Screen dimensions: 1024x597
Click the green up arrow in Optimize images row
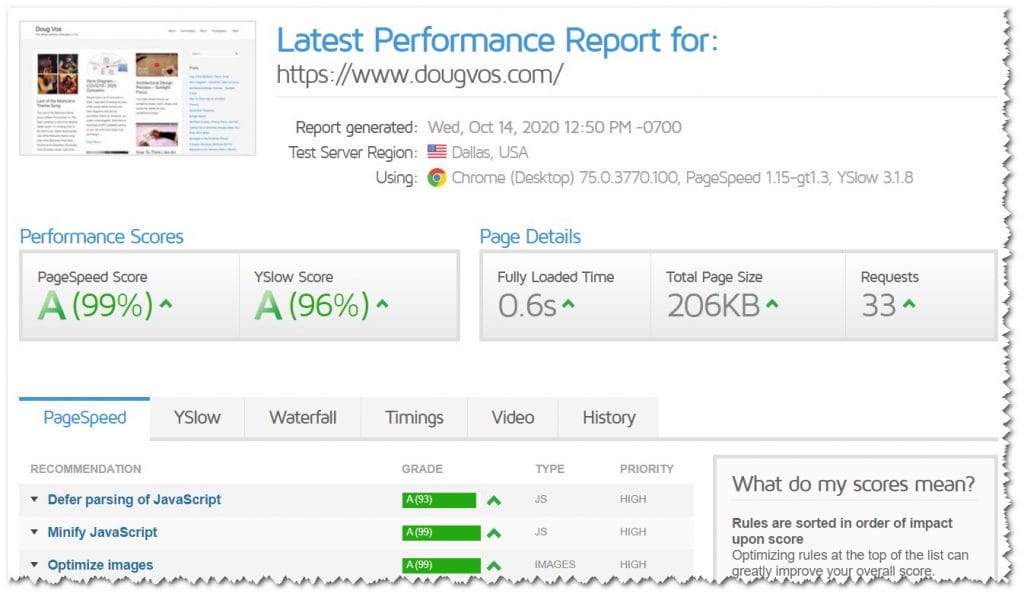point(494,566)
